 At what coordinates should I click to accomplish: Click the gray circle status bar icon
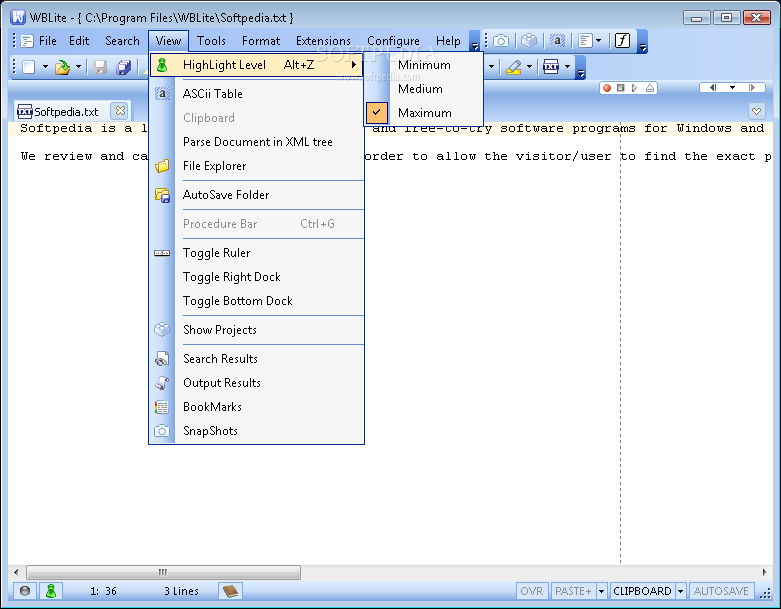coord(25,591)
